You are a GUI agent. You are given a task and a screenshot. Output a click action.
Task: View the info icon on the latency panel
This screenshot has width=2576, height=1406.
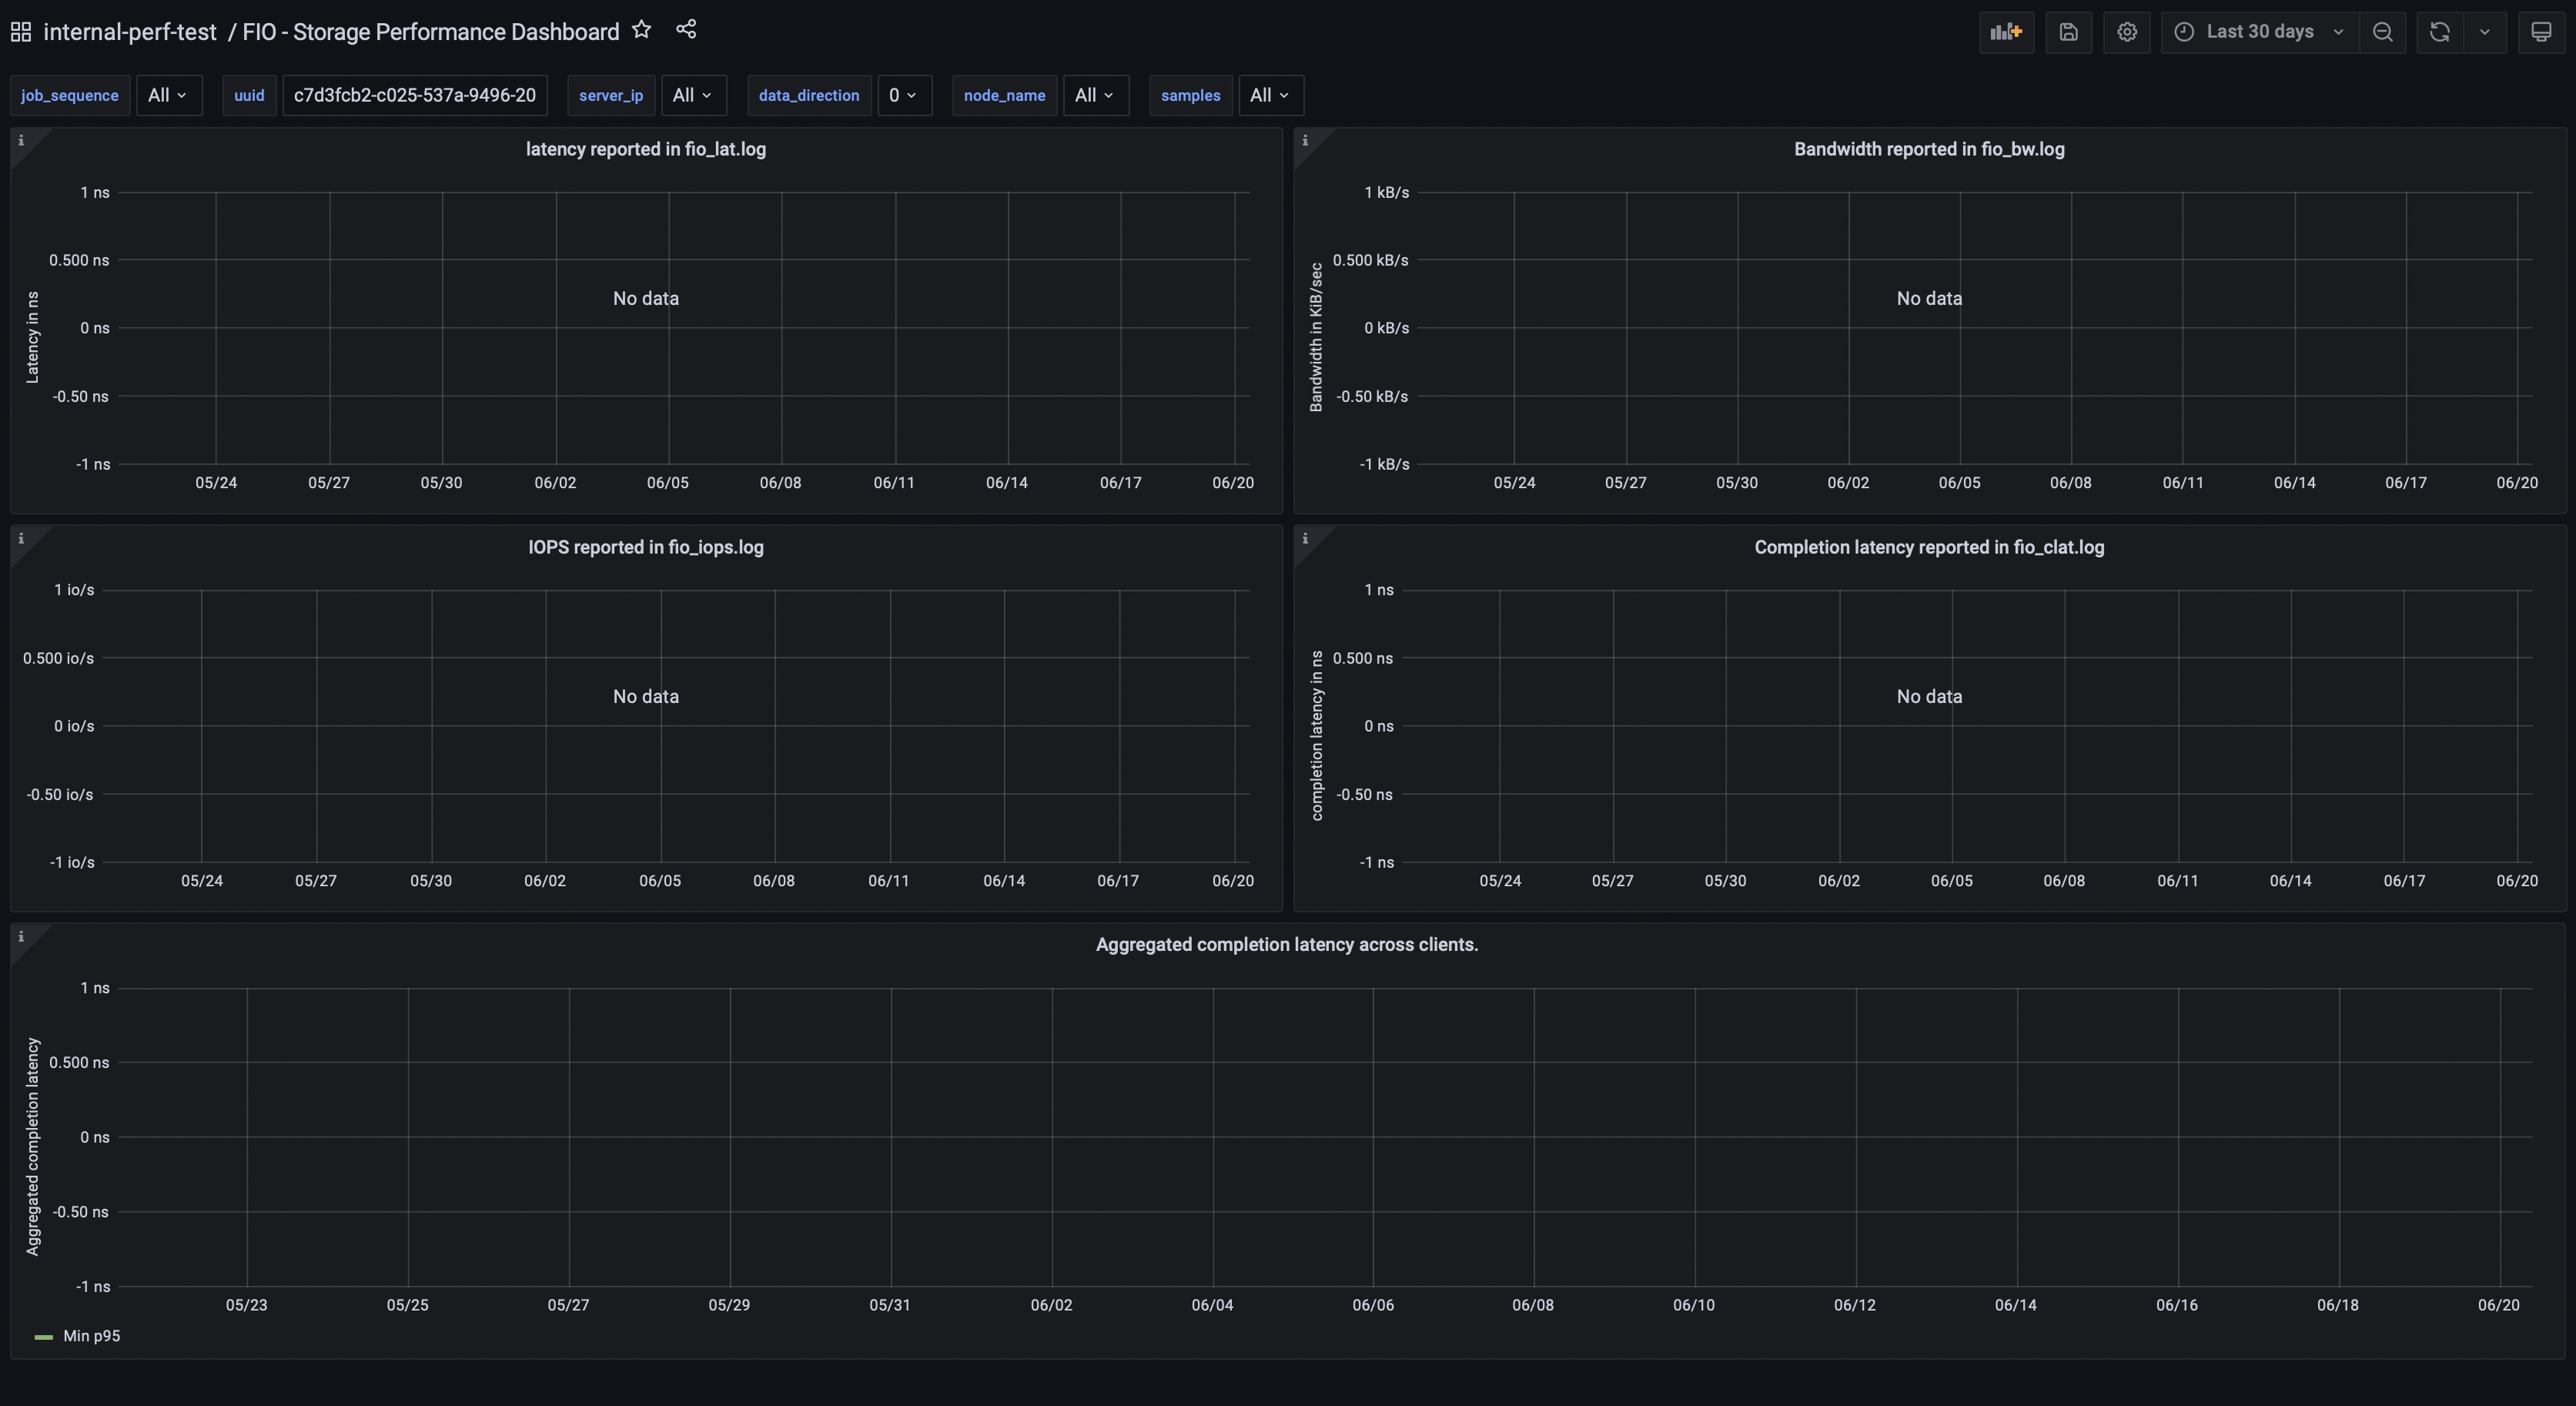[20, 140]
